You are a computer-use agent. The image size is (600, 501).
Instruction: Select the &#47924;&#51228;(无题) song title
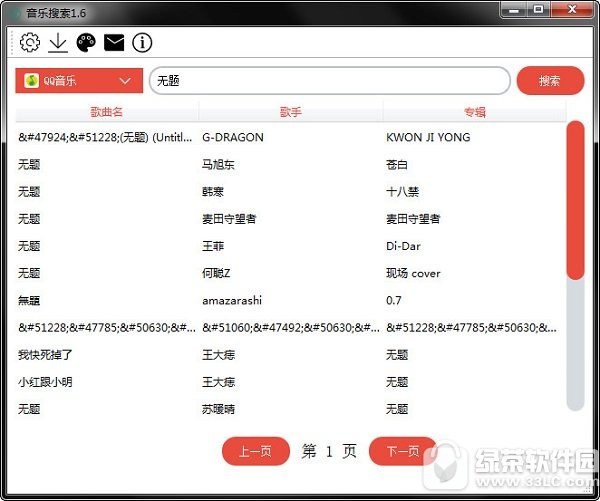105,137
